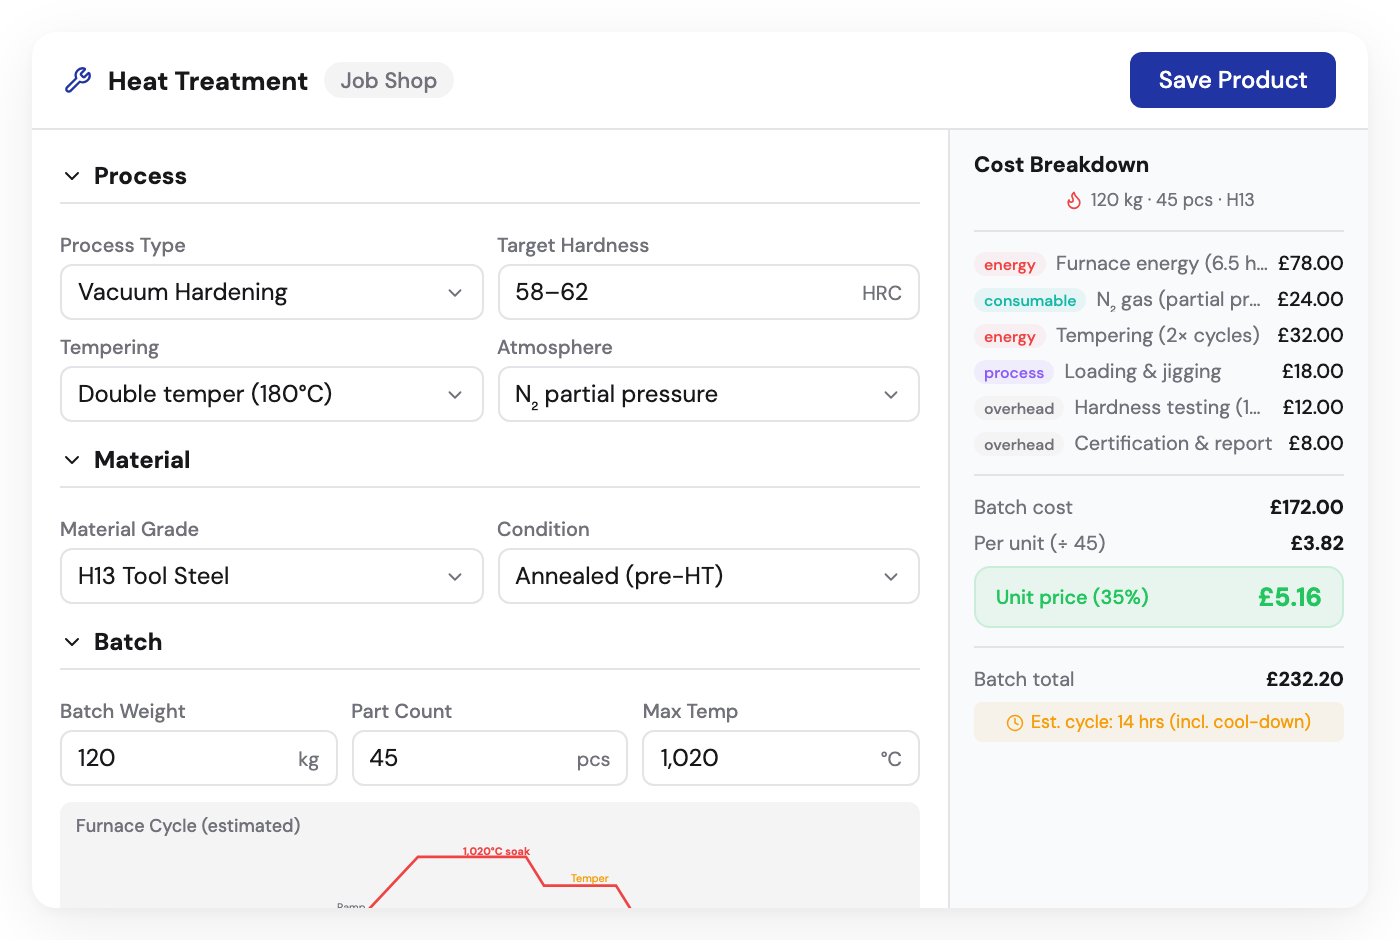The width and height of the screenshot is (1400, 940).
Task: Toggle the process tag on Loading & jigging
Action: click(1013, 372)
